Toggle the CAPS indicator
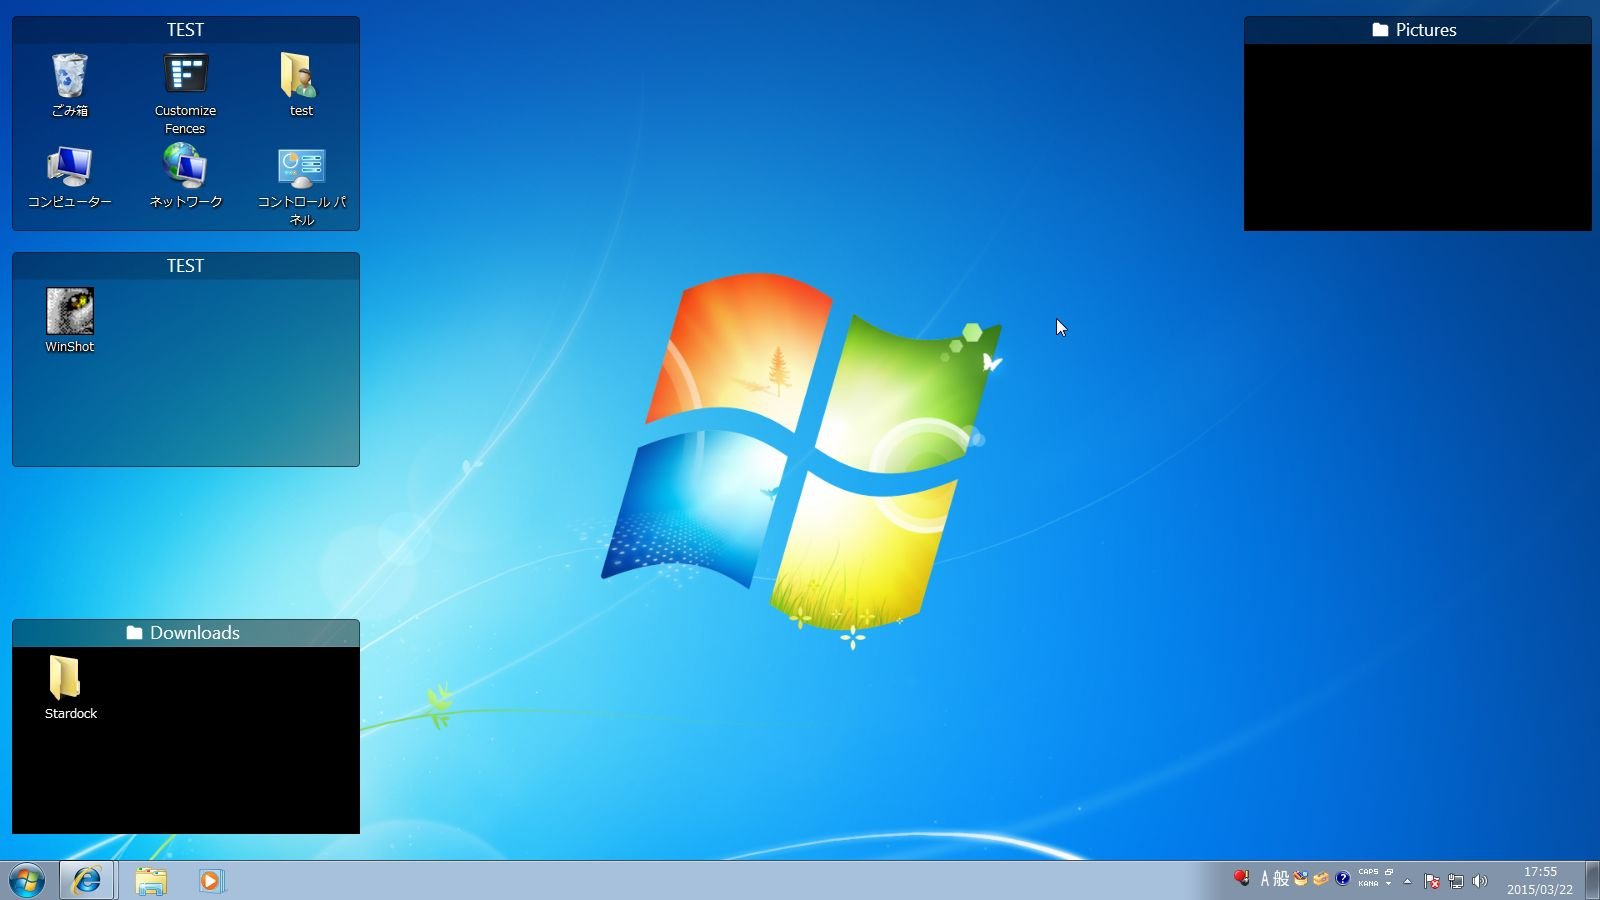Image resolution: width=1600 pixels, height=900 pixels. [x=1368, y=872]
